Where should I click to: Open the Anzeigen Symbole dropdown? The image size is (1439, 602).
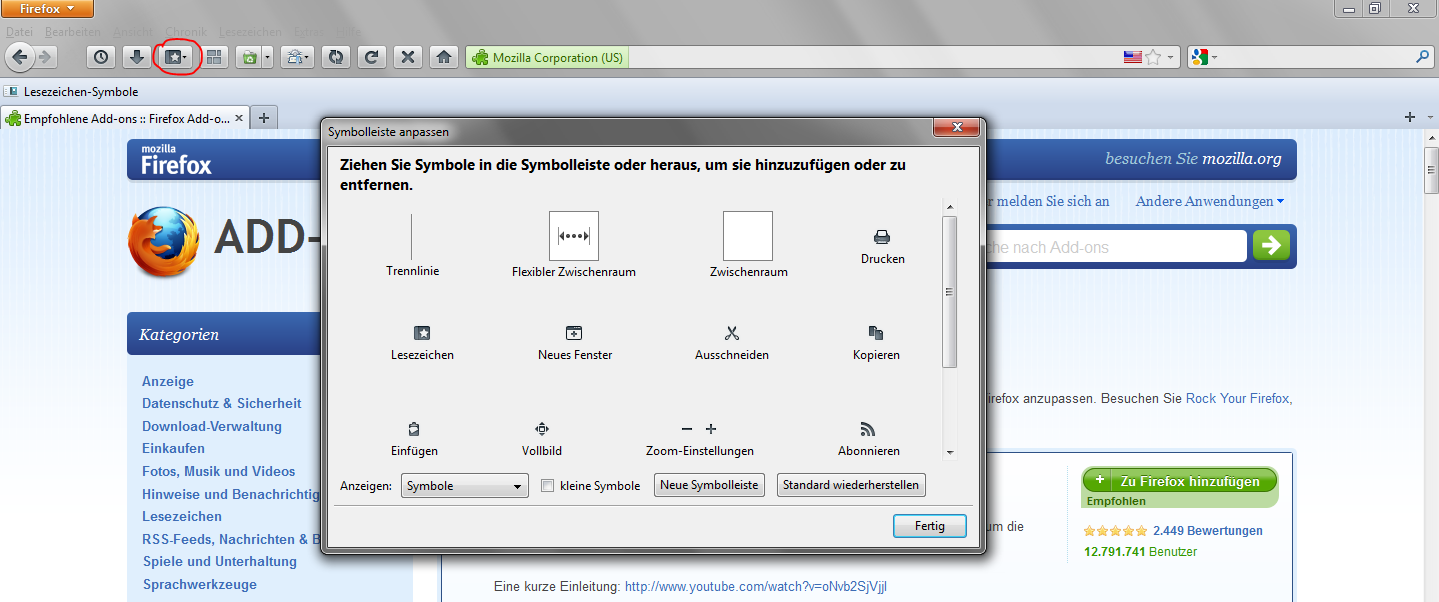pyautogui.click(x=465, y=486)
